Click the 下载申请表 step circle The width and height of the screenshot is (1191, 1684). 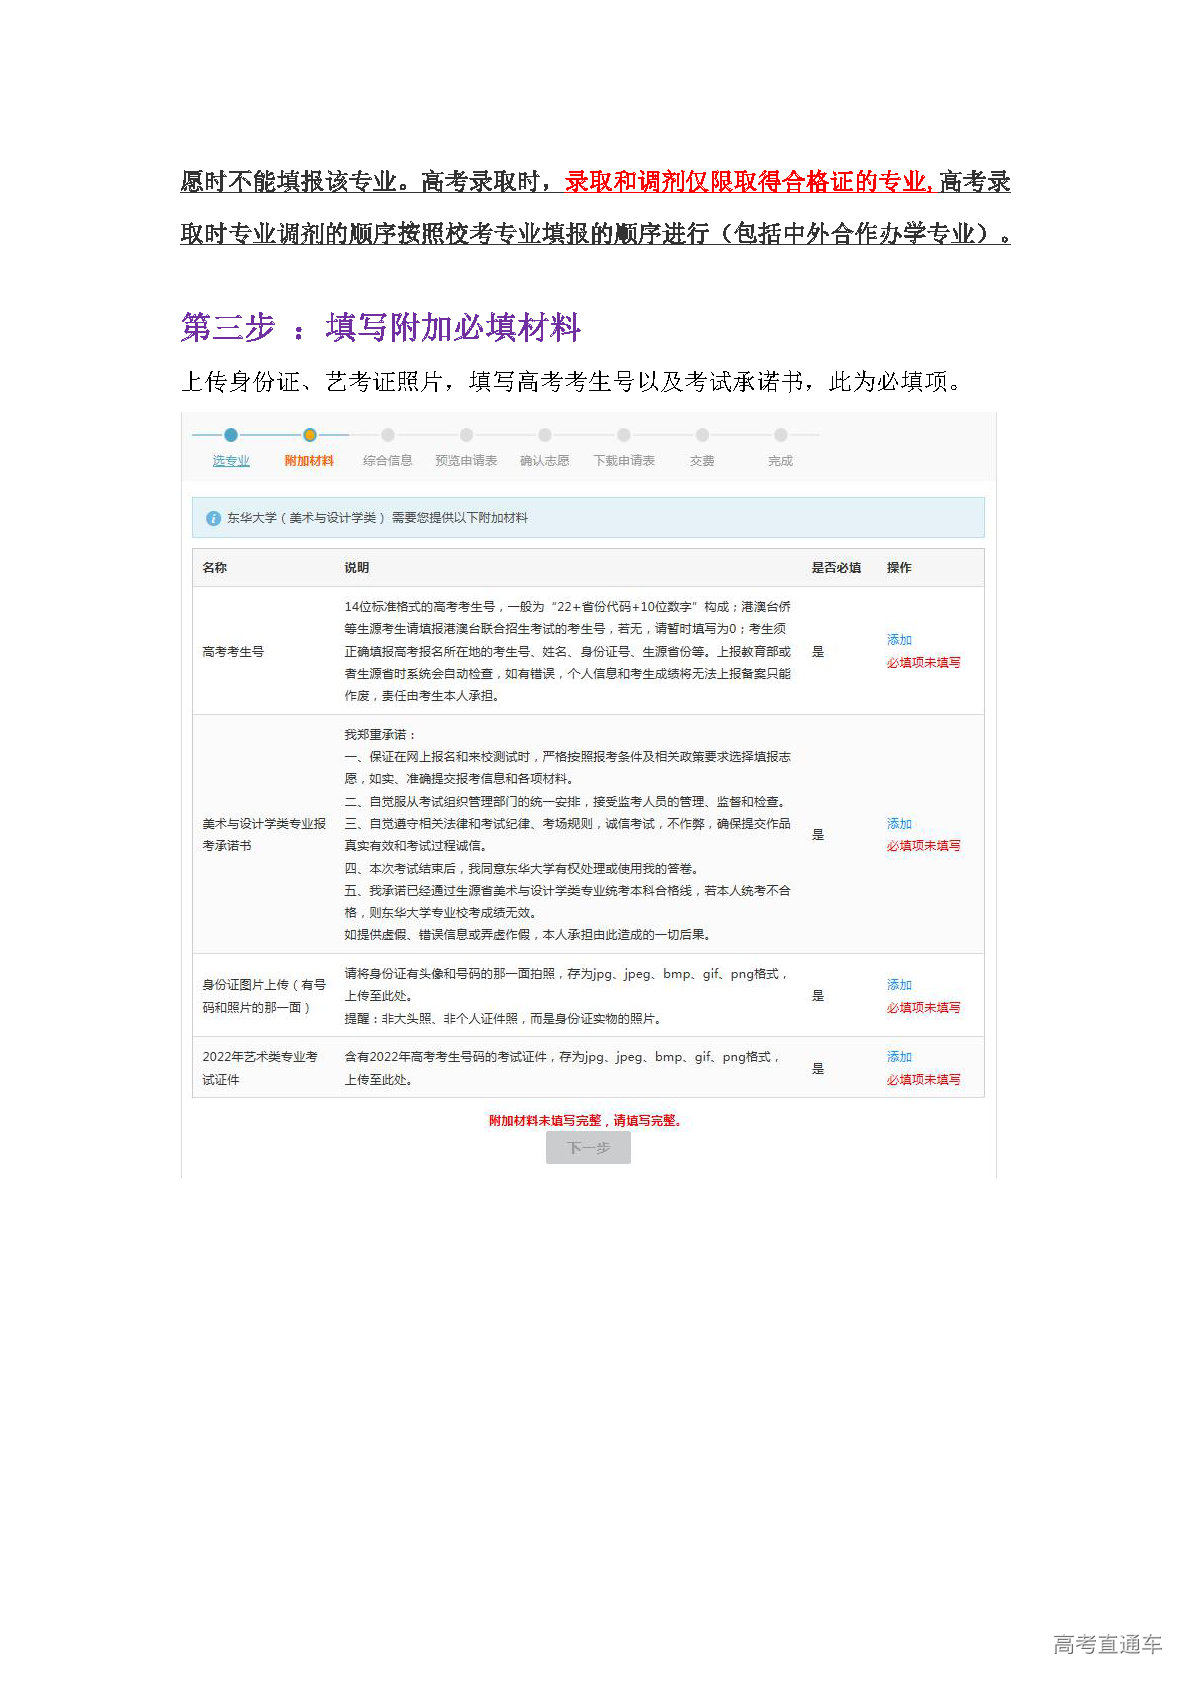click(624, 435)
